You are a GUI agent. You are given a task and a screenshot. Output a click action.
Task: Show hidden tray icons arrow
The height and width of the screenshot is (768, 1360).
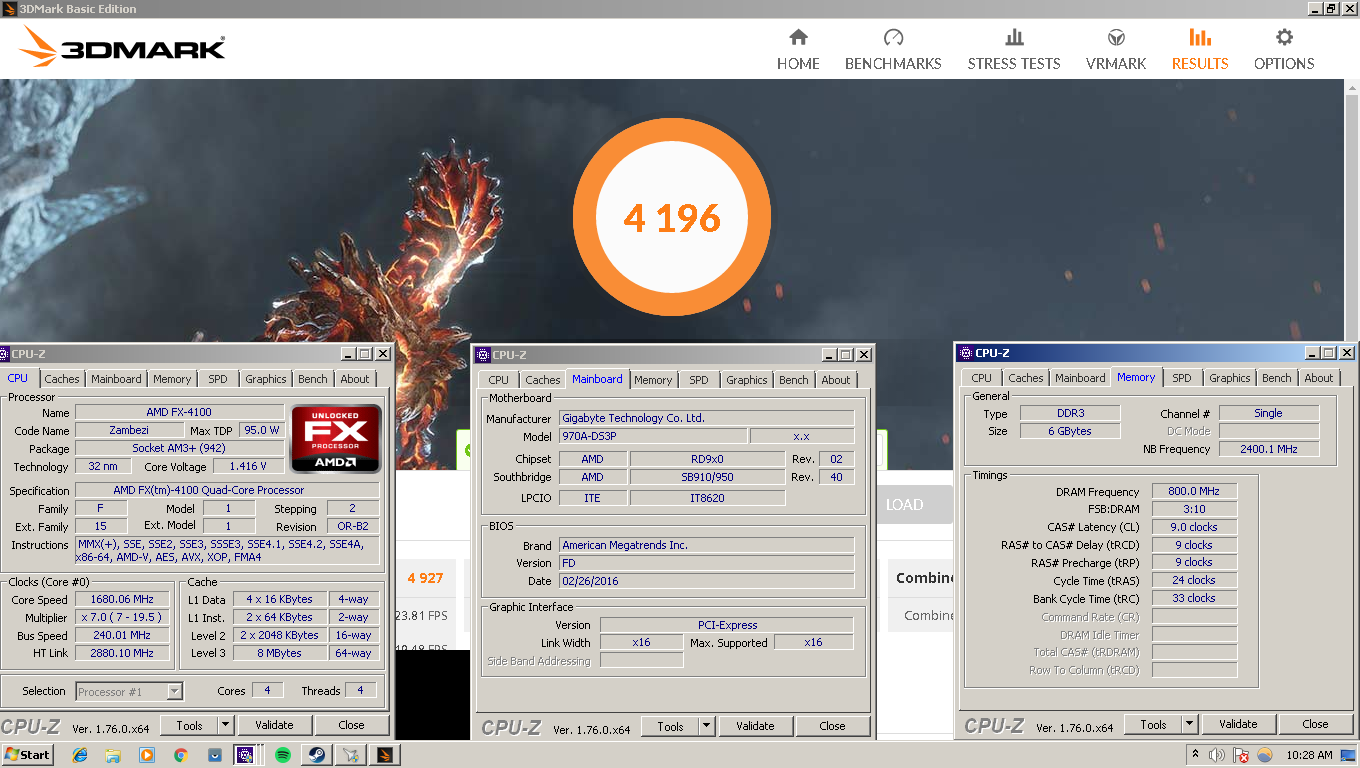(x=1195, y=754)
